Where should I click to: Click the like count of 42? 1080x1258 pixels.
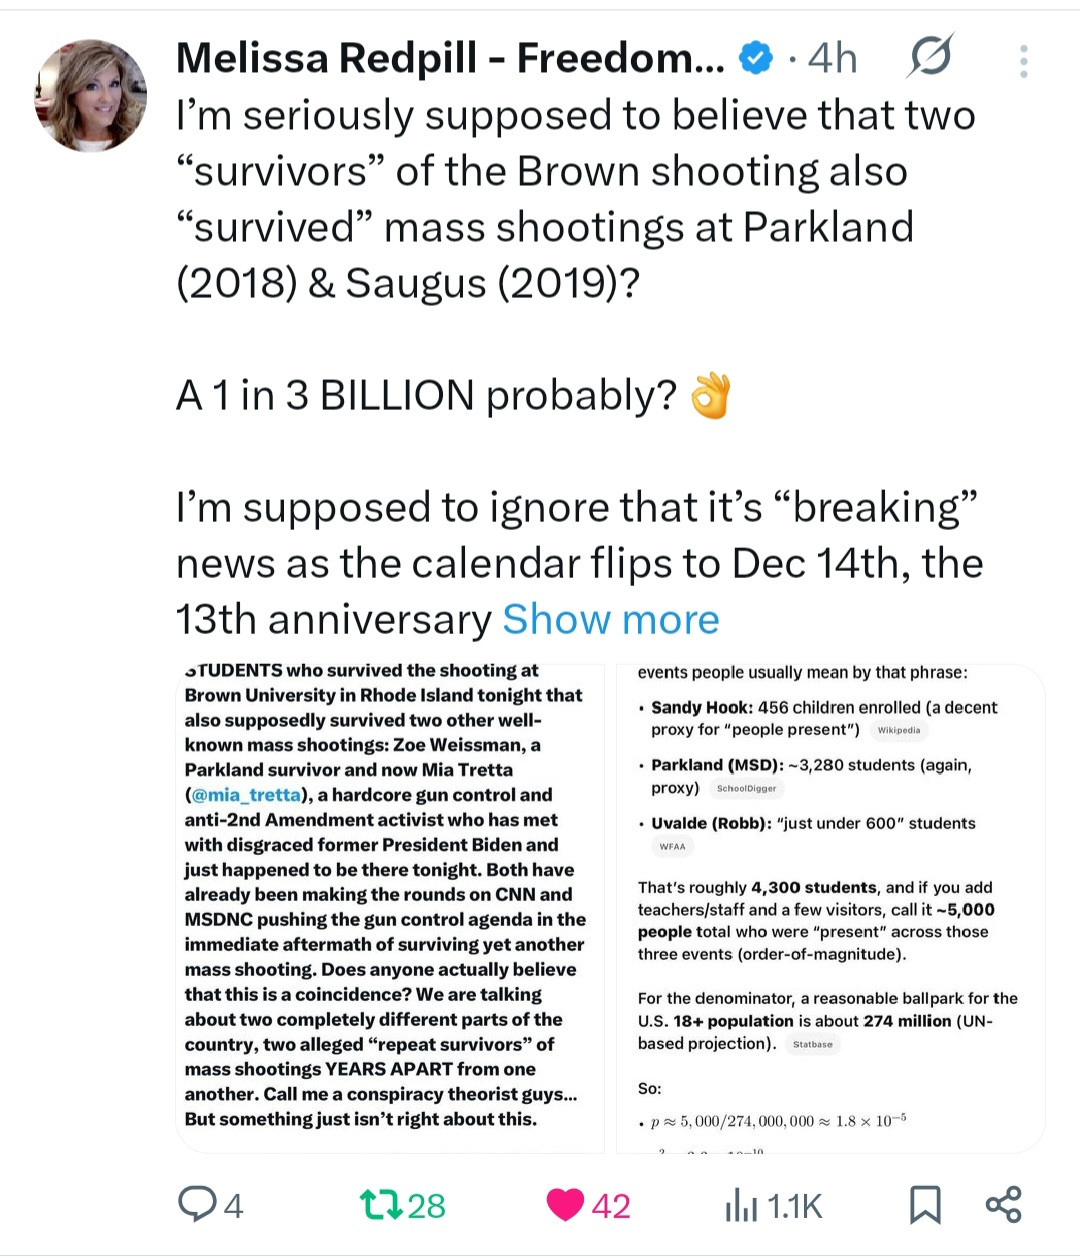611,1206
